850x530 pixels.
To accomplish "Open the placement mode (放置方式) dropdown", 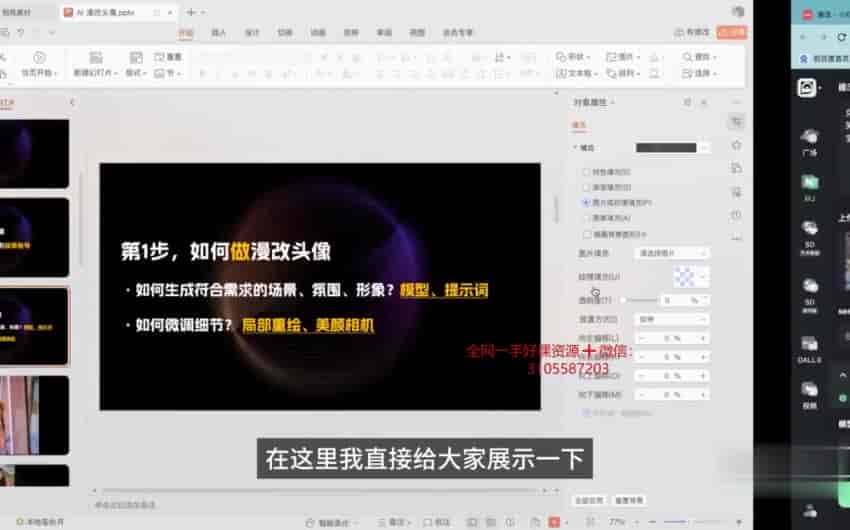I will 672,319.
